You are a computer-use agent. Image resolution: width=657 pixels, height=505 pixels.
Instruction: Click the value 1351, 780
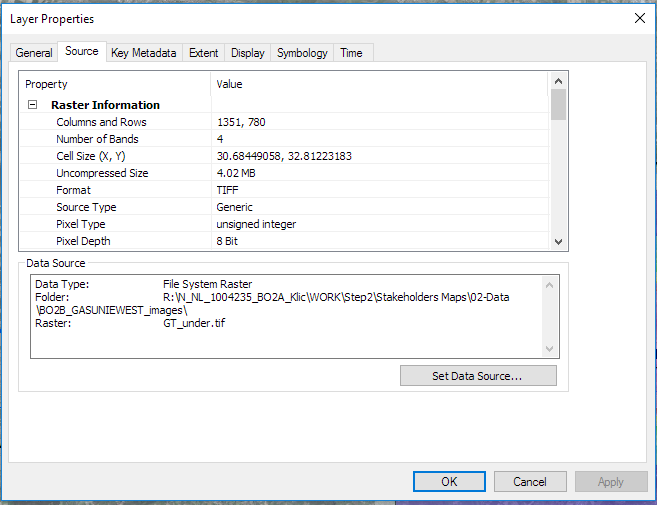[241, 122]
